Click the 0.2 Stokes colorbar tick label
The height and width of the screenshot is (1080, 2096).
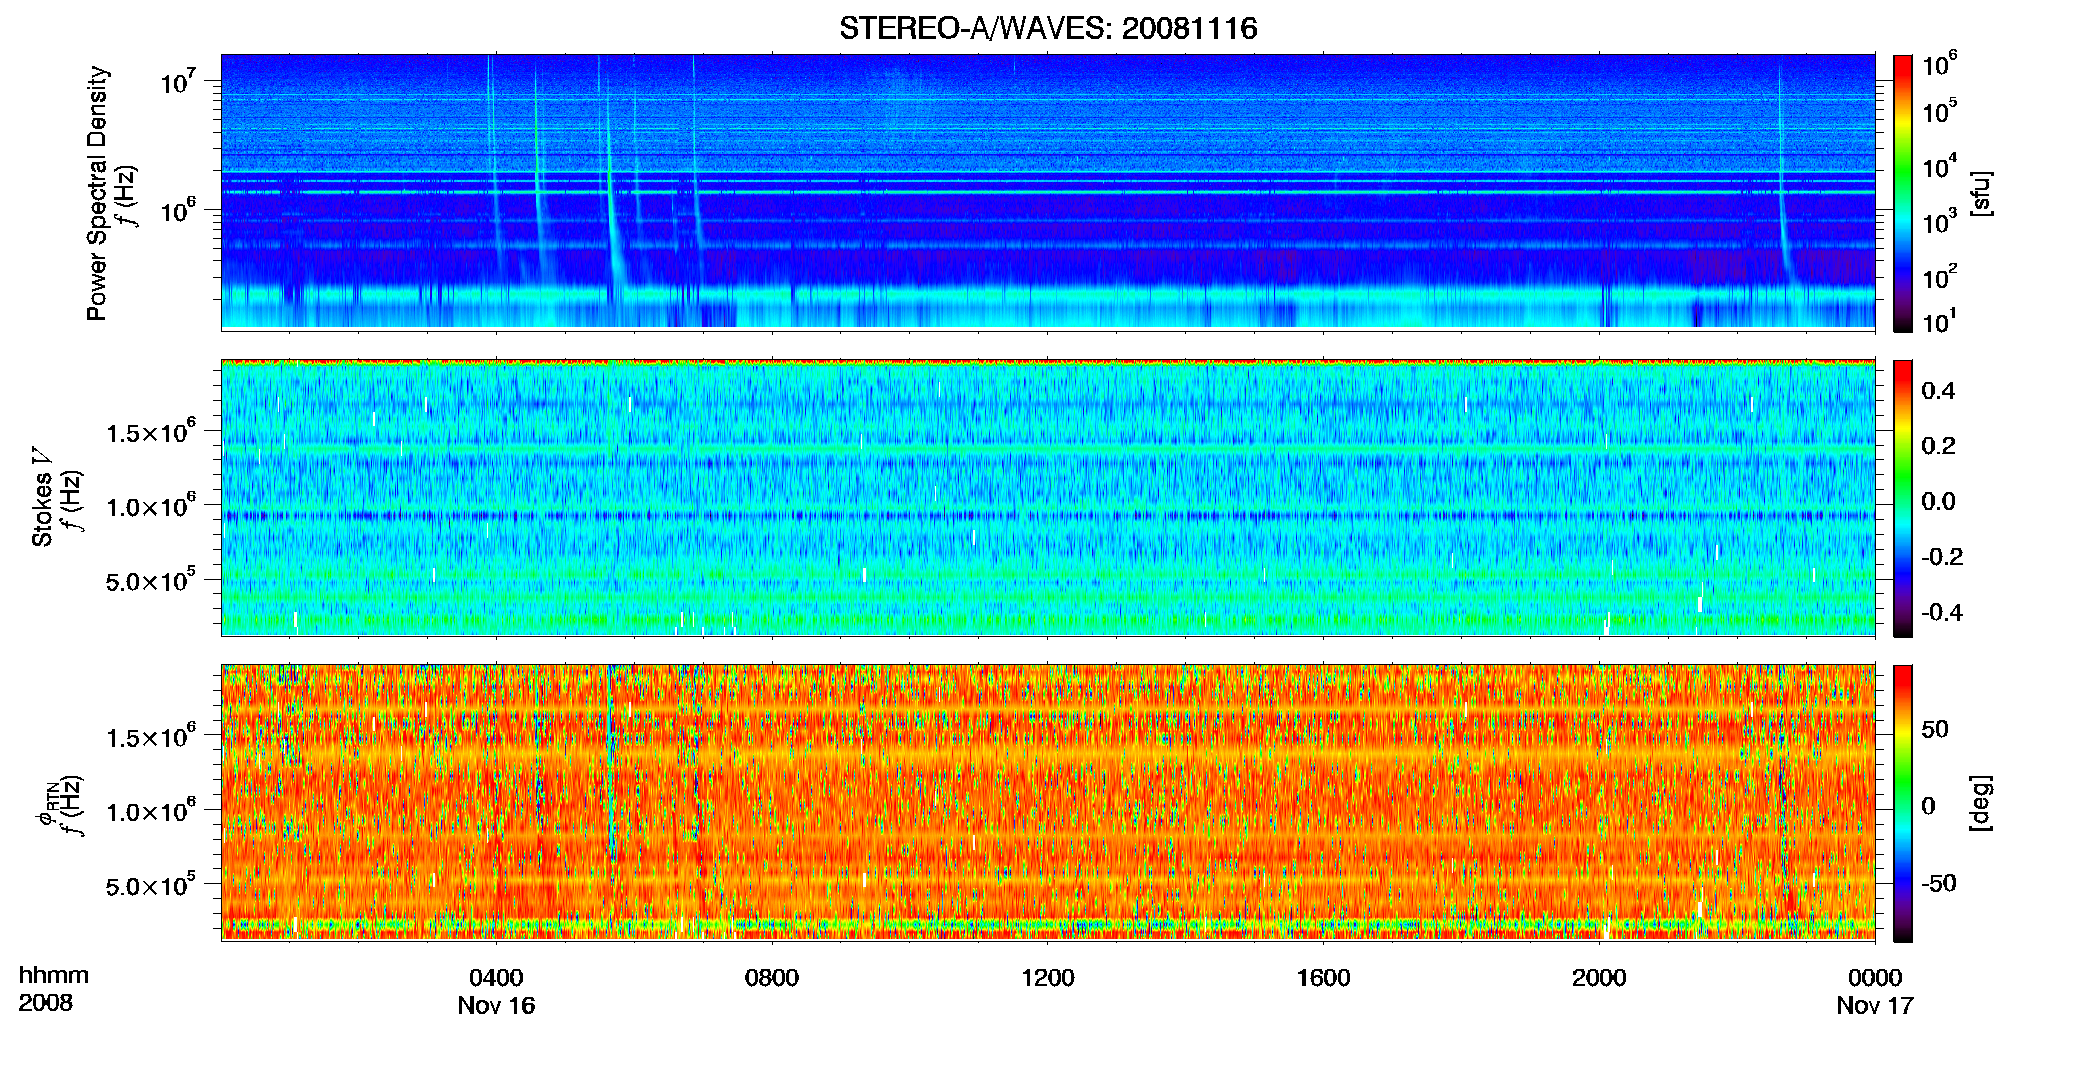[1938, 446]
